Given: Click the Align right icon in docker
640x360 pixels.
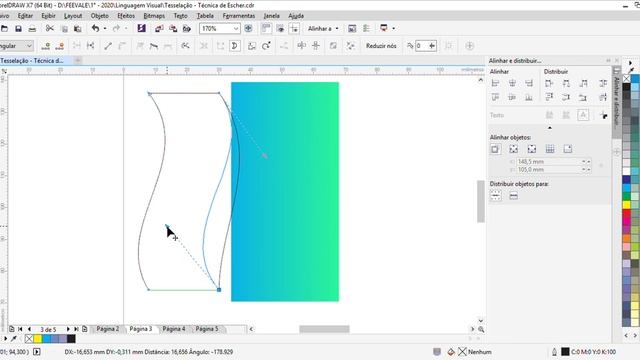Looking at the screenshot, I should click(x=529, y=83).
